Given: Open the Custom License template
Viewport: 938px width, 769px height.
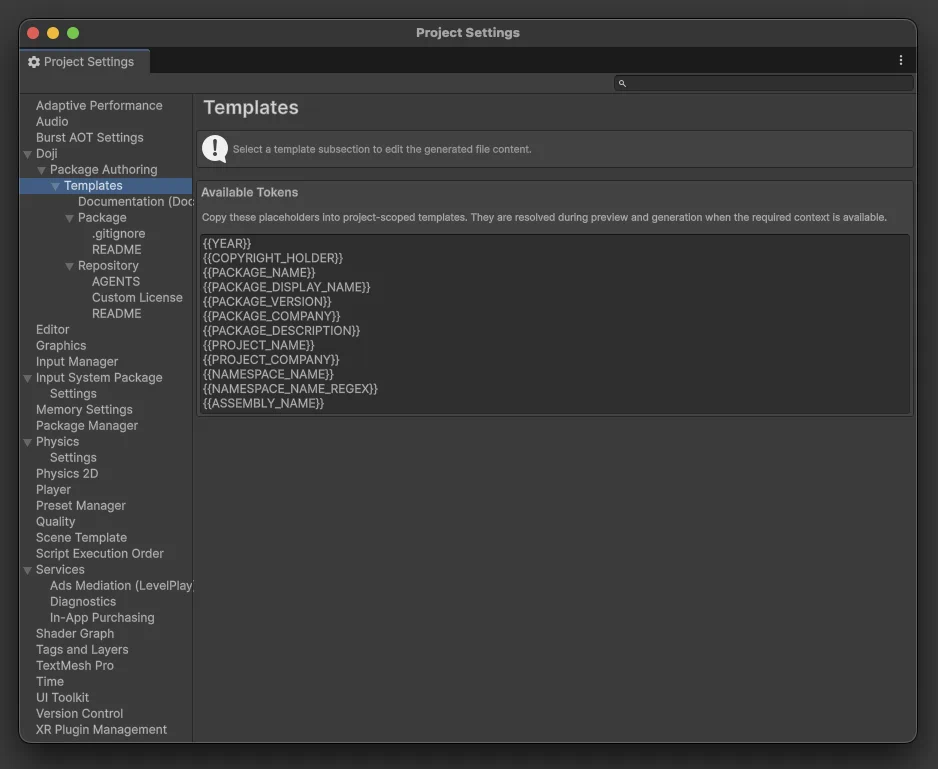Looking at the screenshot, I should click(x=137, y=297).
